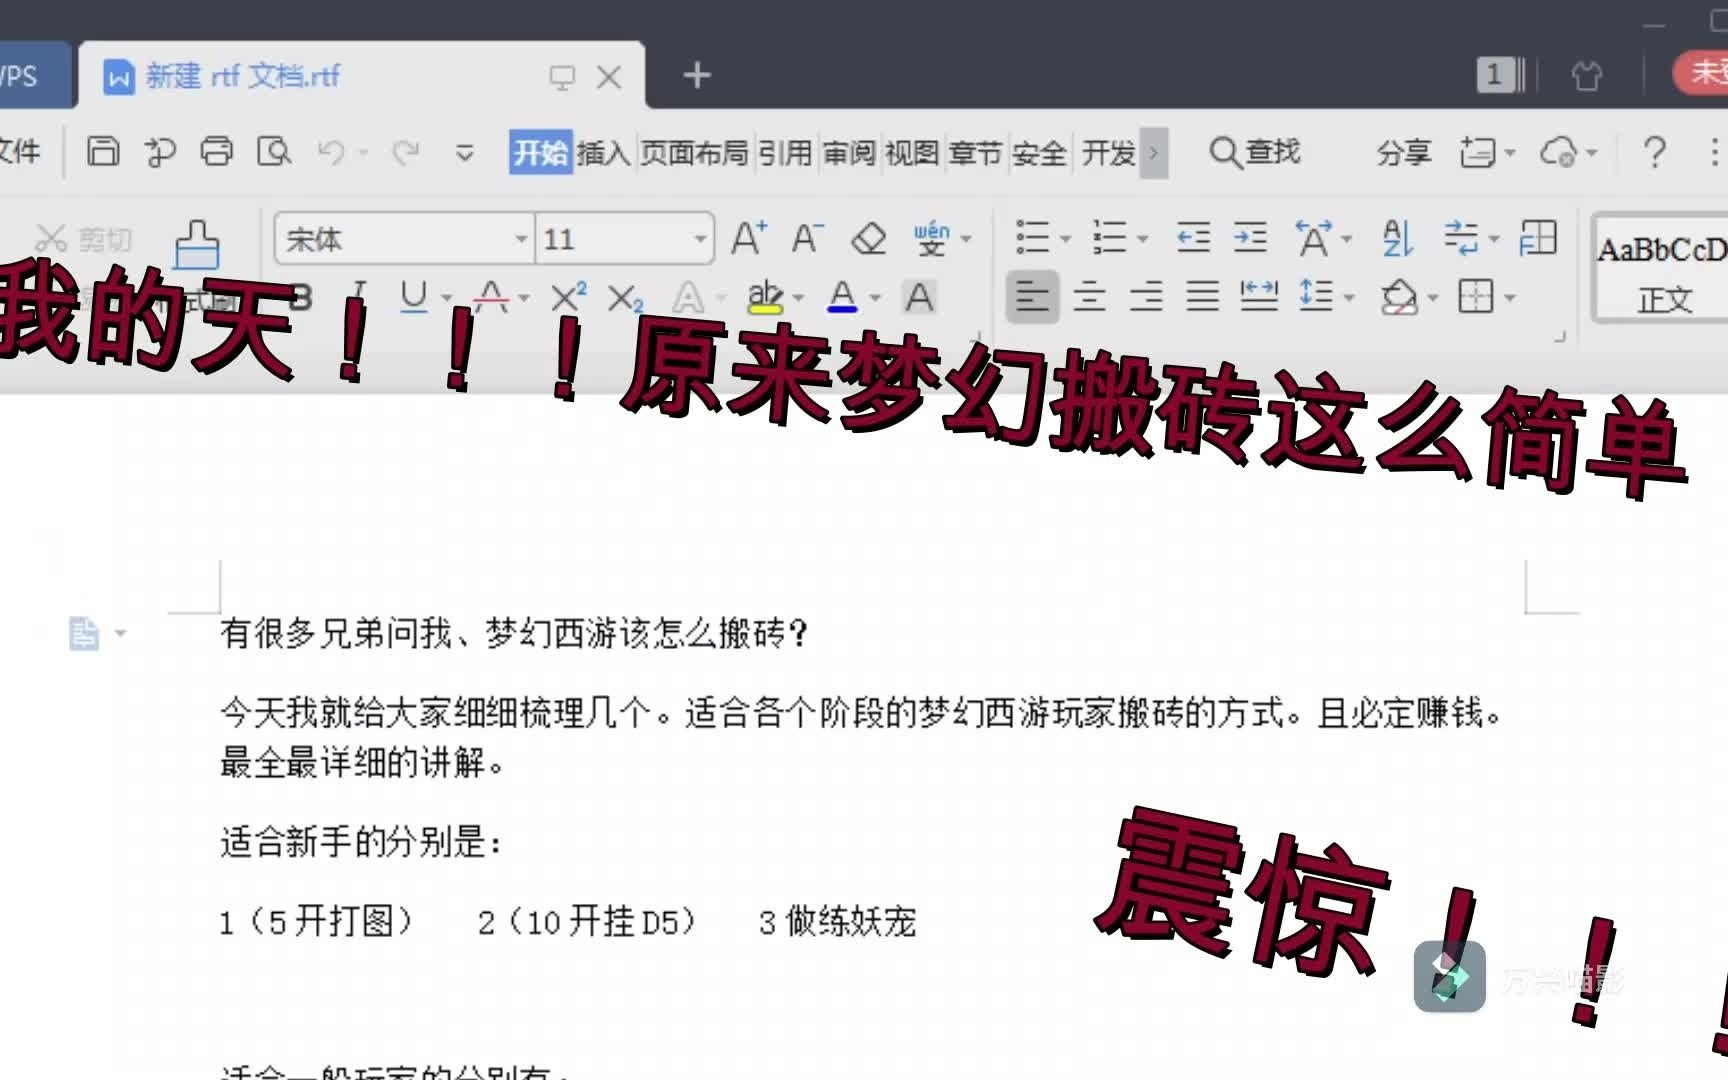The image size is (1728, 1080).
Task: Open the 安全 ribbon tab
Action: [1039, 153]
